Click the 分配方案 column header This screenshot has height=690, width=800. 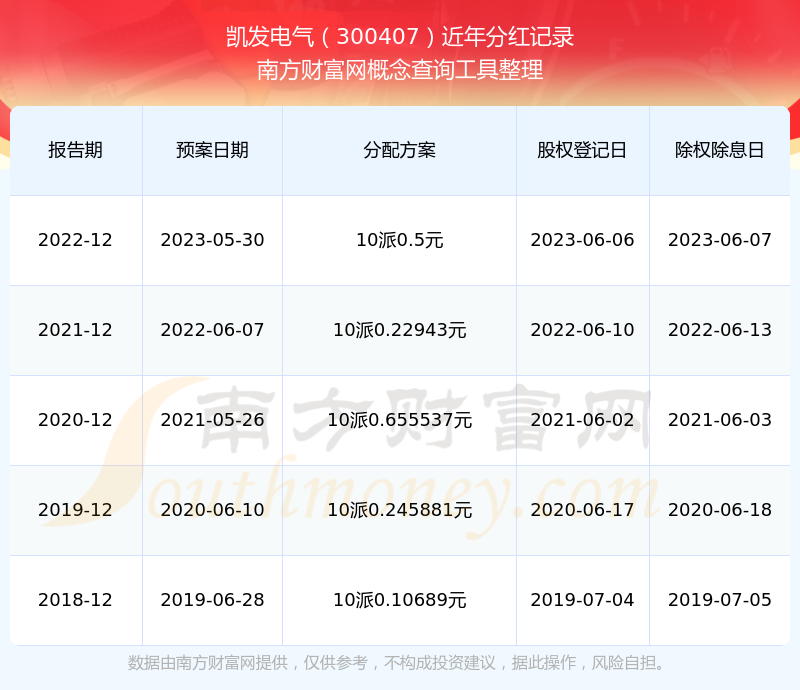pyautogui.click(x=399, y=150)
